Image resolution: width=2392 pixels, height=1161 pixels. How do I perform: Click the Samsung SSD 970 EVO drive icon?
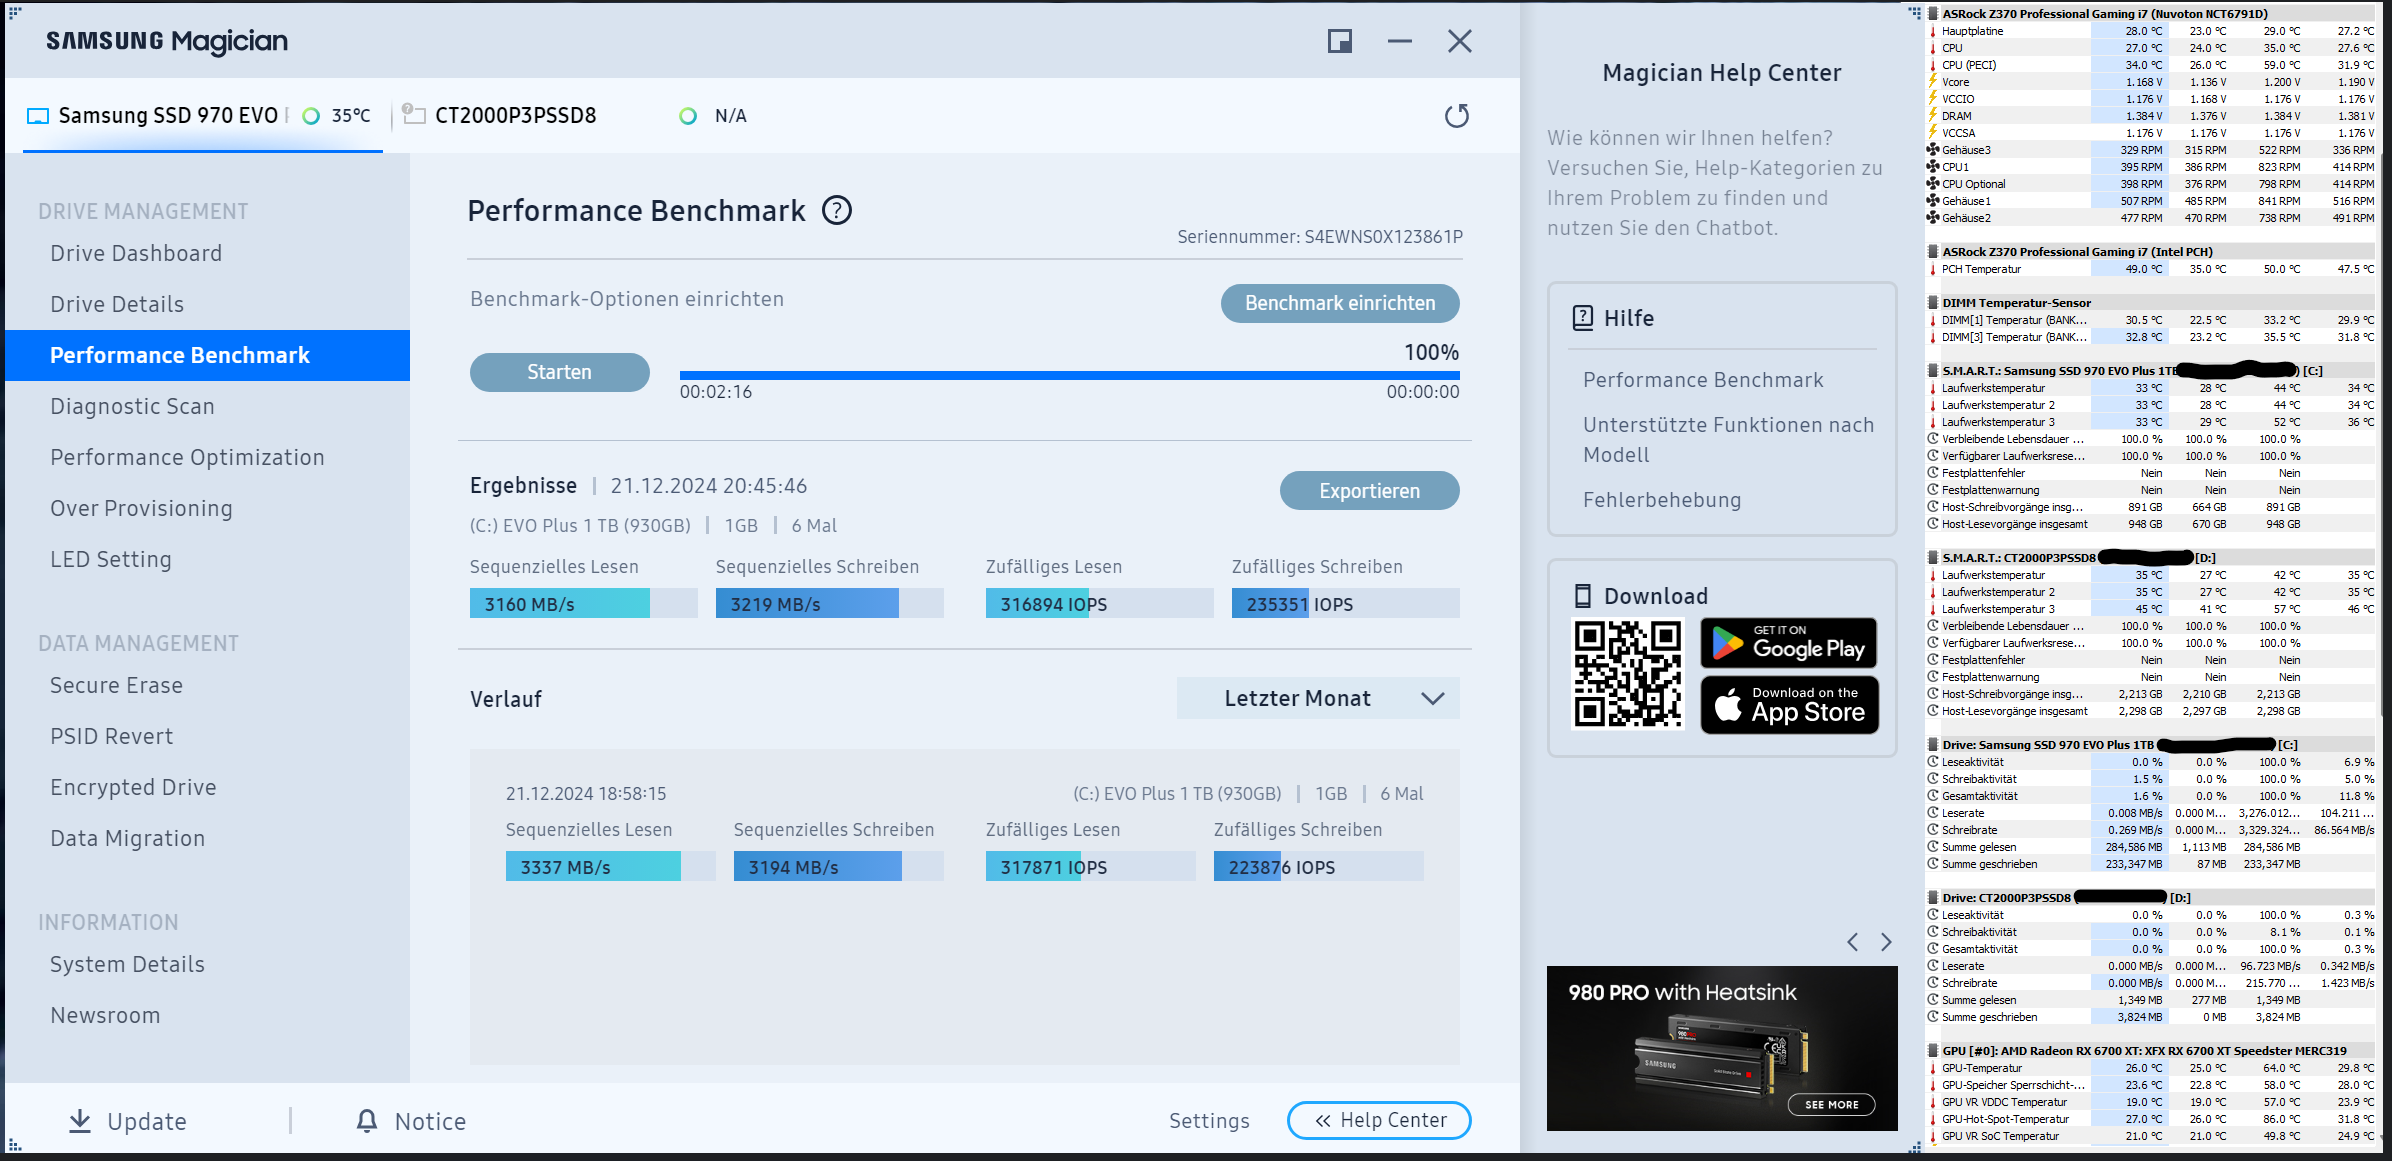[x=38, y=116]
